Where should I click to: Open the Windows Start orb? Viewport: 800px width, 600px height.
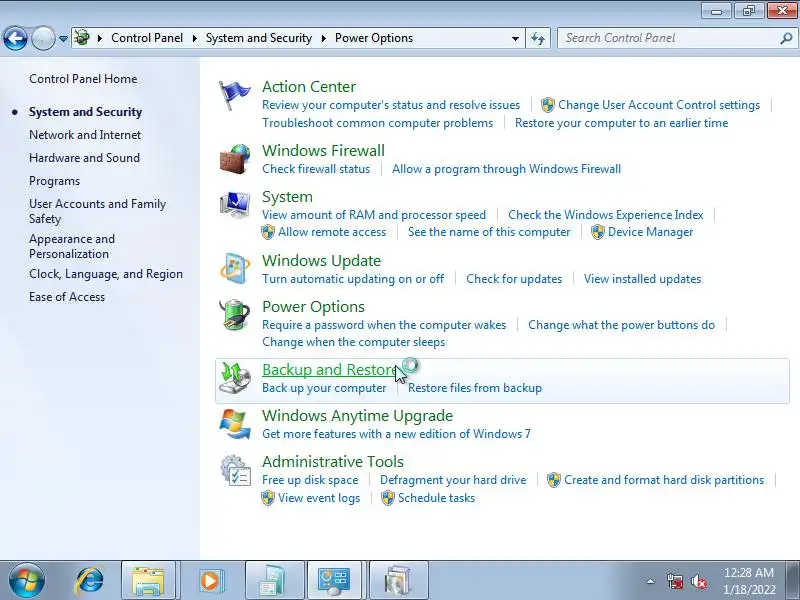pyautogui.click(x=27, y=581)
